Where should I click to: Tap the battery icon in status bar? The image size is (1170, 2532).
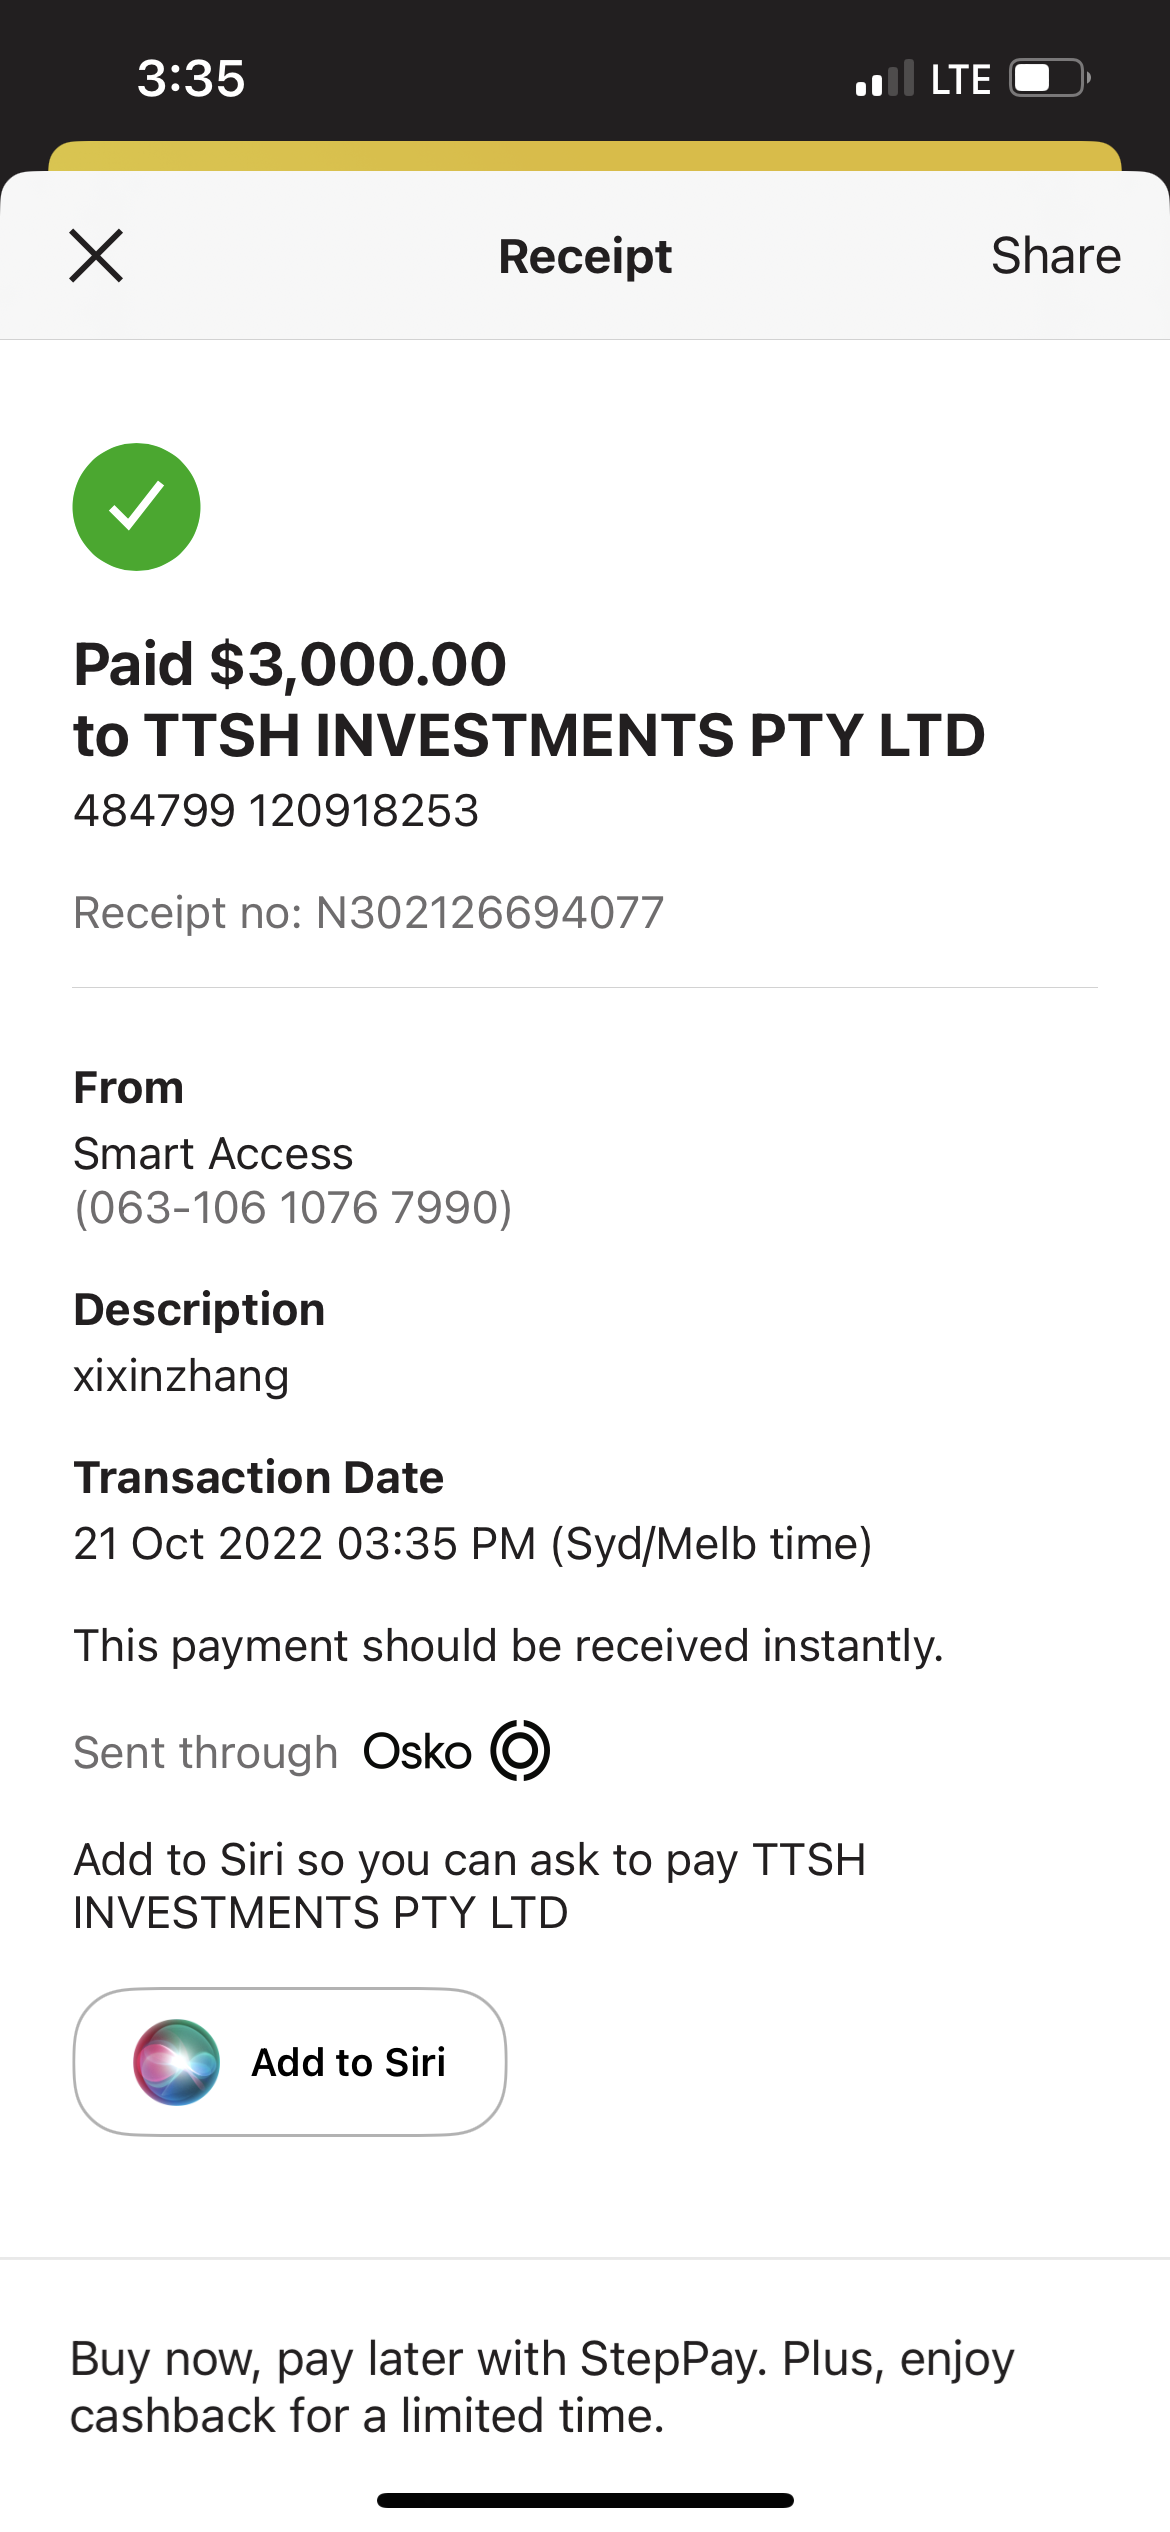[1049, 78]
